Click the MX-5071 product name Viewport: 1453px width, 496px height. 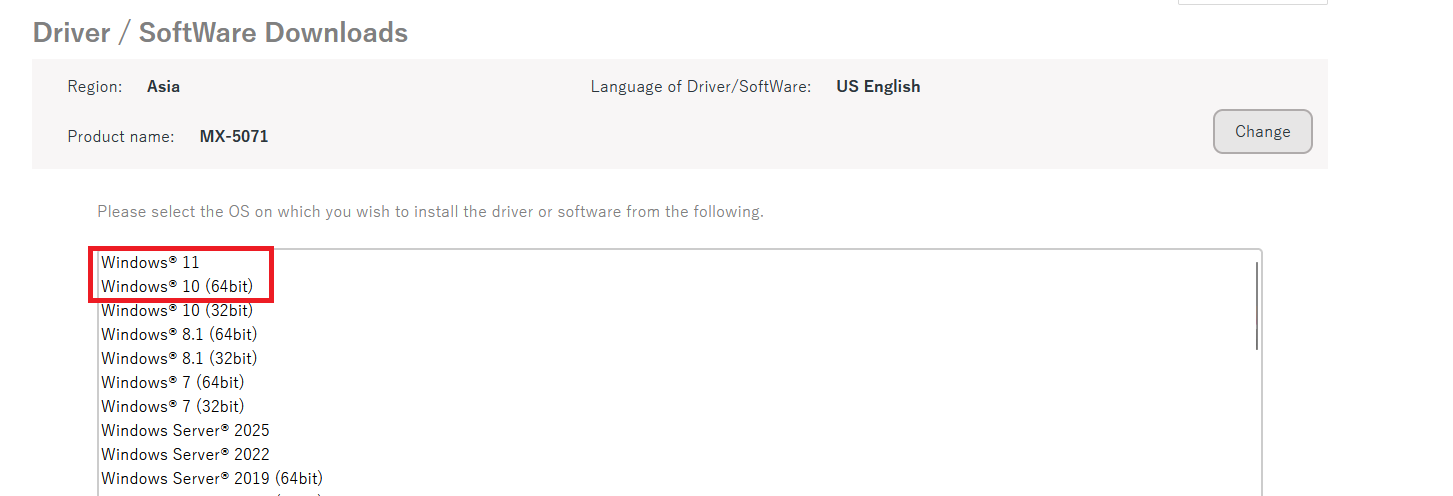click(234, 136)
